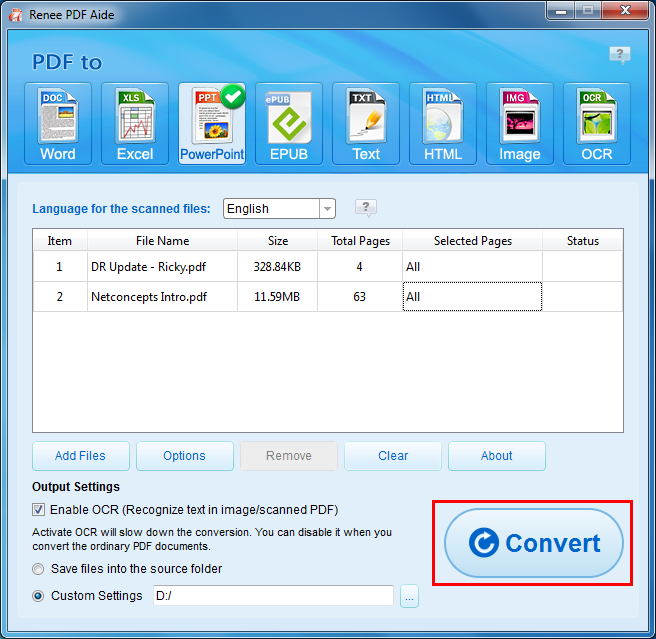Select Save files into source folder
Image resolution: width=656 pixels, height=639 pixels.
coord(39,569)
